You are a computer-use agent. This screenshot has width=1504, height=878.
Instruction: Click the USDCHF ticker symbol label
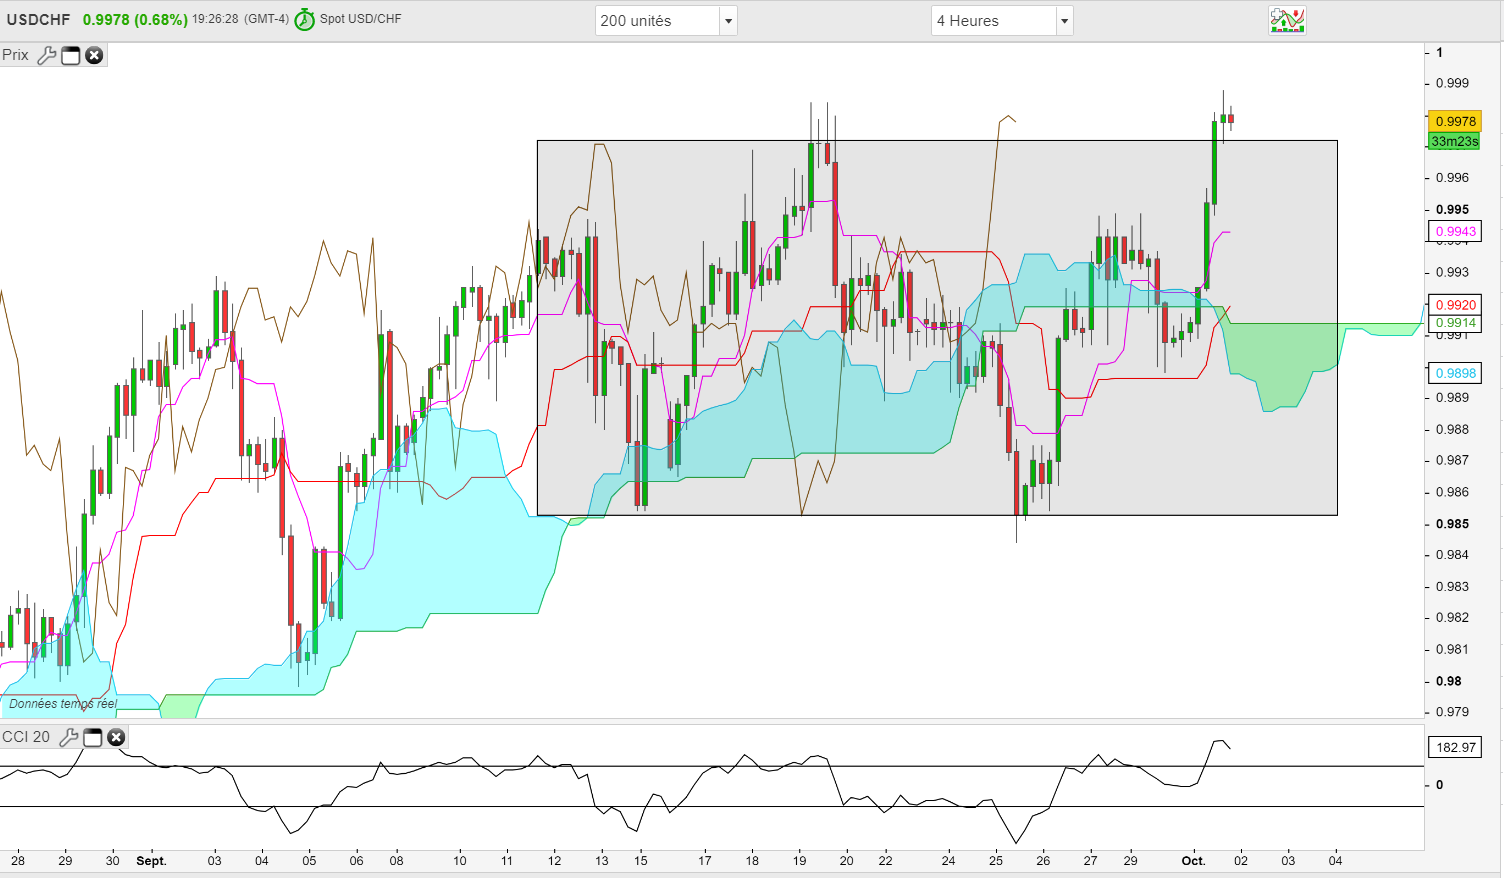pos(39,20)
